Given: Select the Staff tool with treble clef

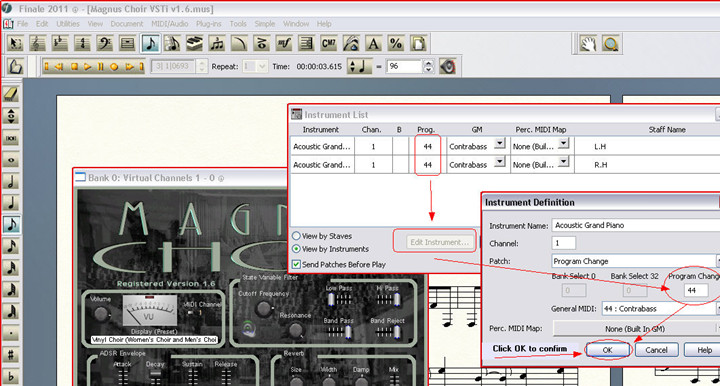Looking at the screenshot, I should [x=38, y=44].
